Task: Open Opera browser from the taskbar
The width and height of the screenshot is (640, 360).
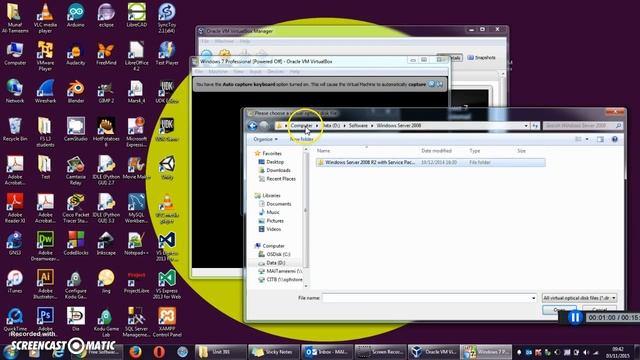Action: [159, 351]
